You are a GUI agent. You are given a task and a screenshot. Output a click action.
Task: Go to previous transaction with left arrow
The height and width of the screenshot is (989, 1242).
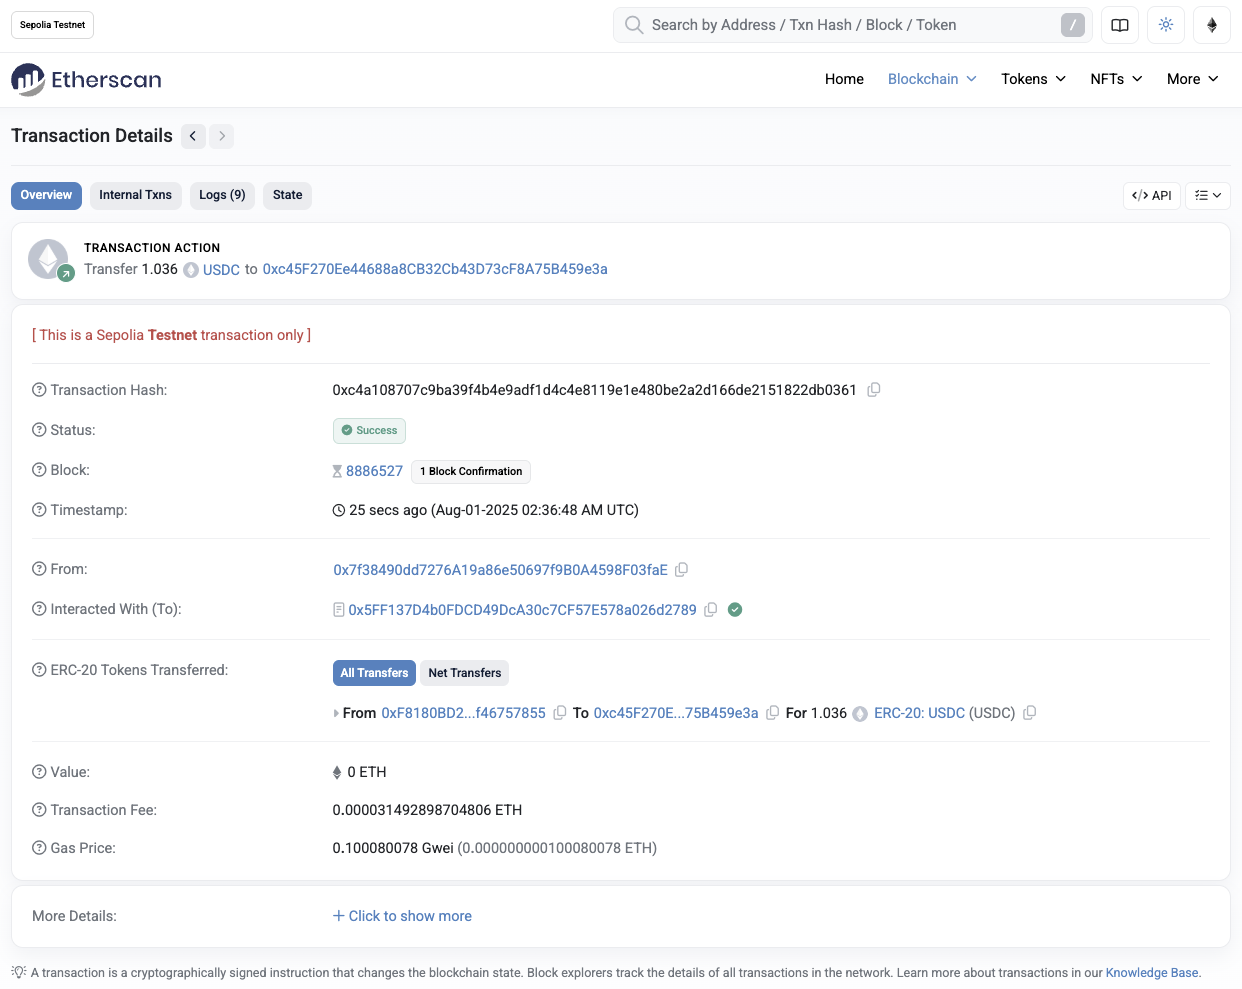coord(193,136)
